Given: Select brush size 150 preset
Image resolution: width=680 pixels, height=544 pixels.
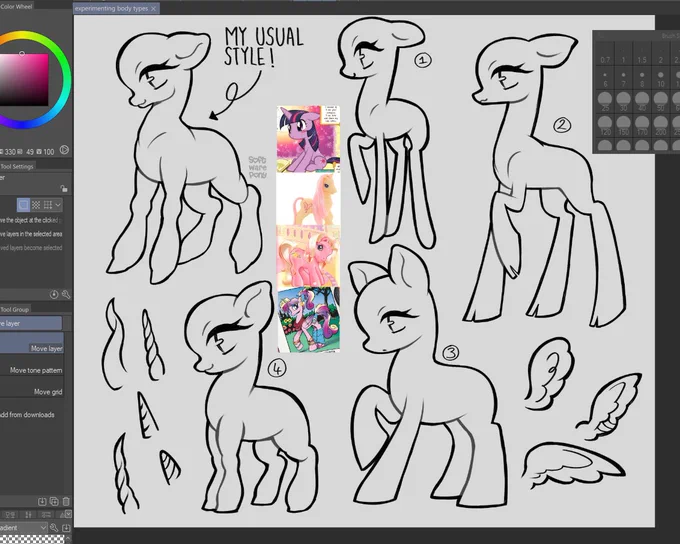Looking at the screenshot, I should point(624,126).
